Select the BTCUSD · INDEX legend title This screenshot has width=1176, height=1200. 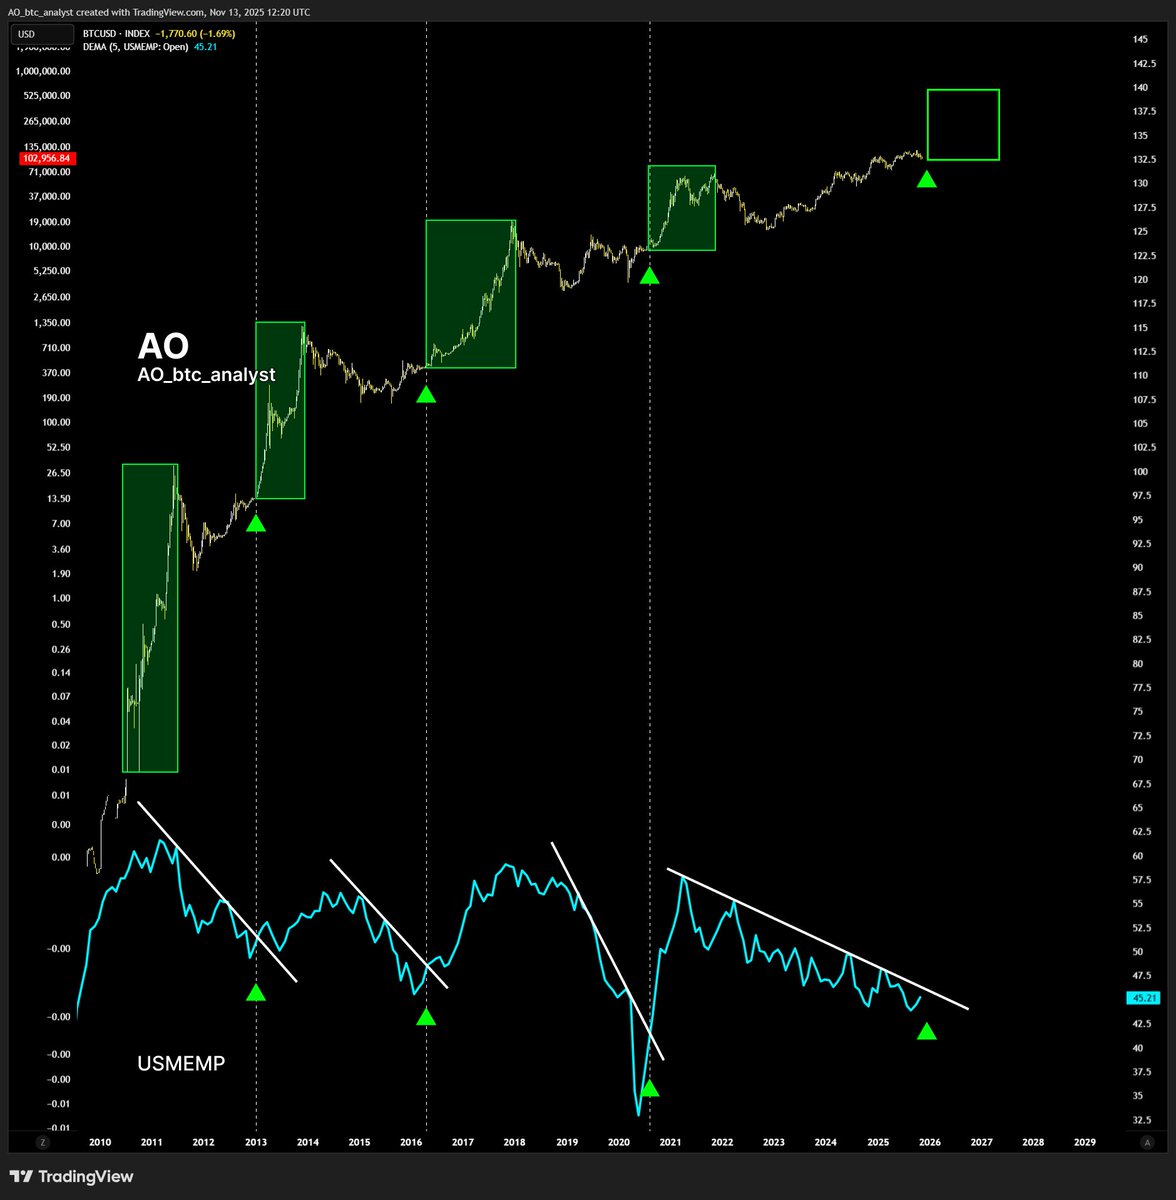116,34
